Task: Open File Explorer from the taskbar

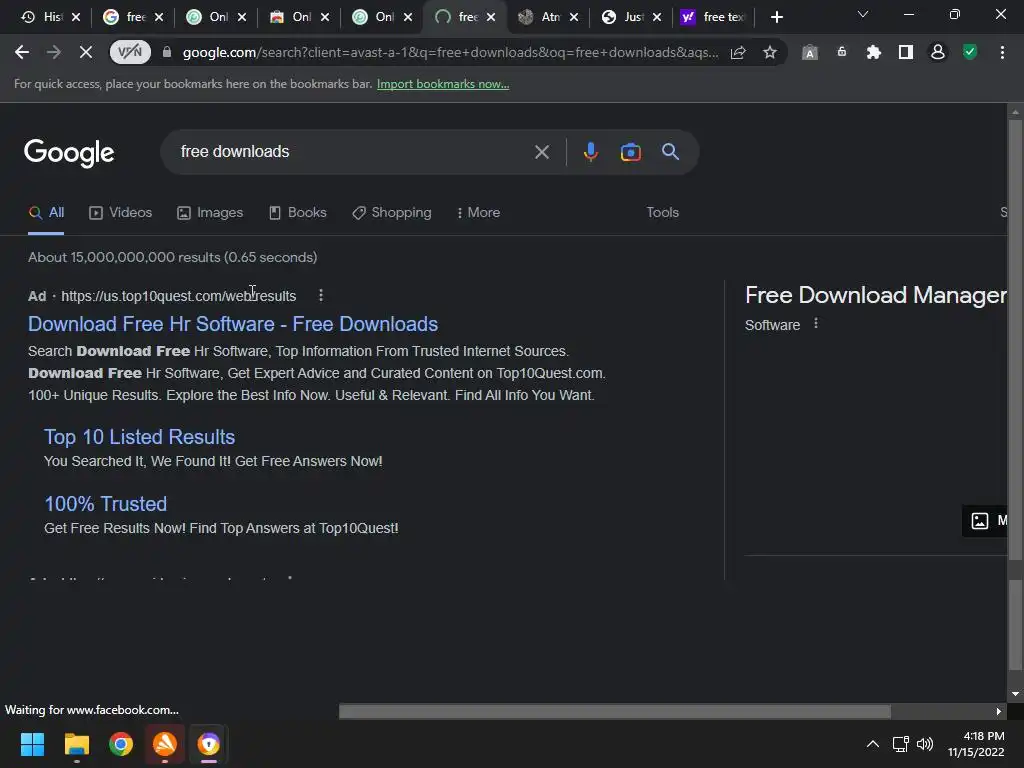Action: (76, 744)
